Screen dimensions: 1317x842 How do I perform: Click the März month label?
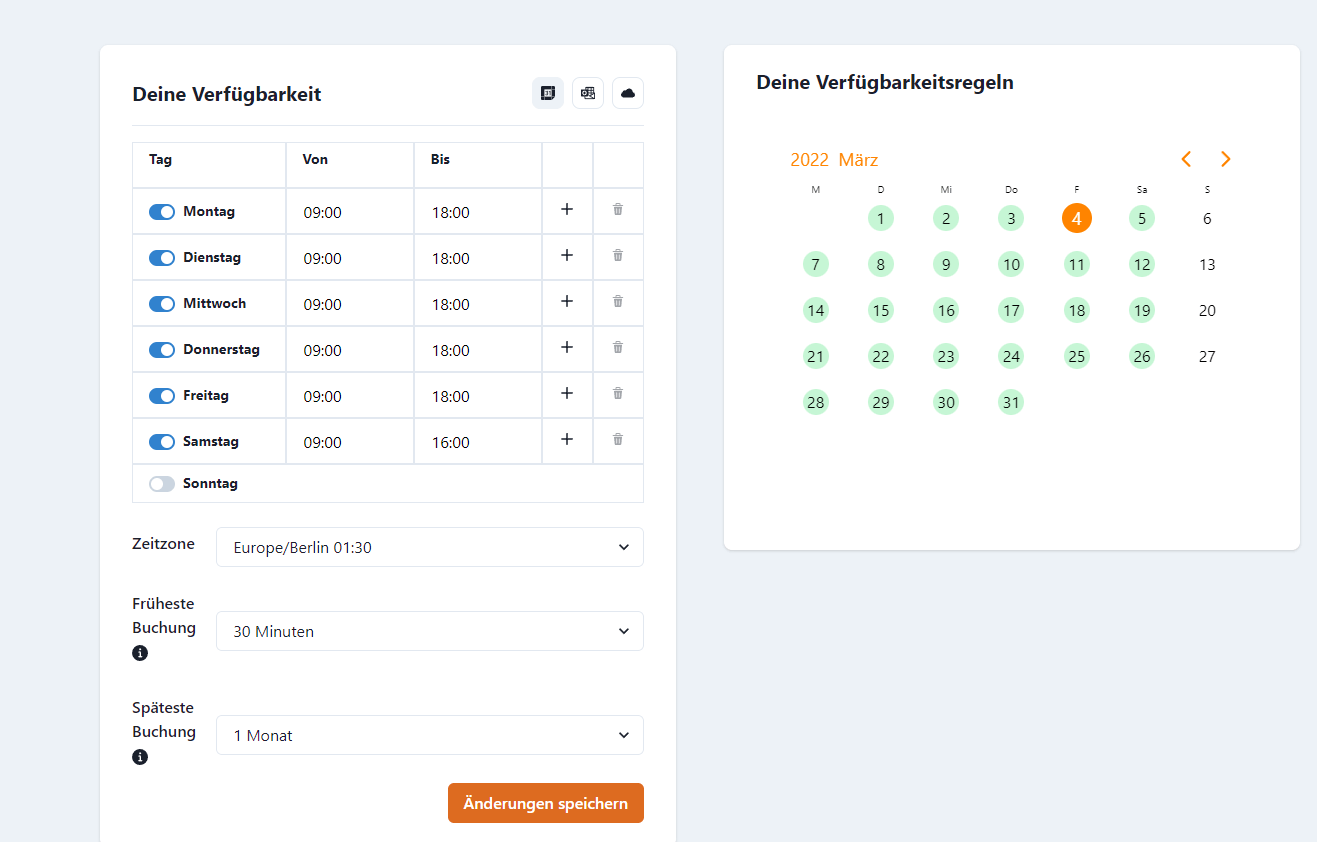858,160
